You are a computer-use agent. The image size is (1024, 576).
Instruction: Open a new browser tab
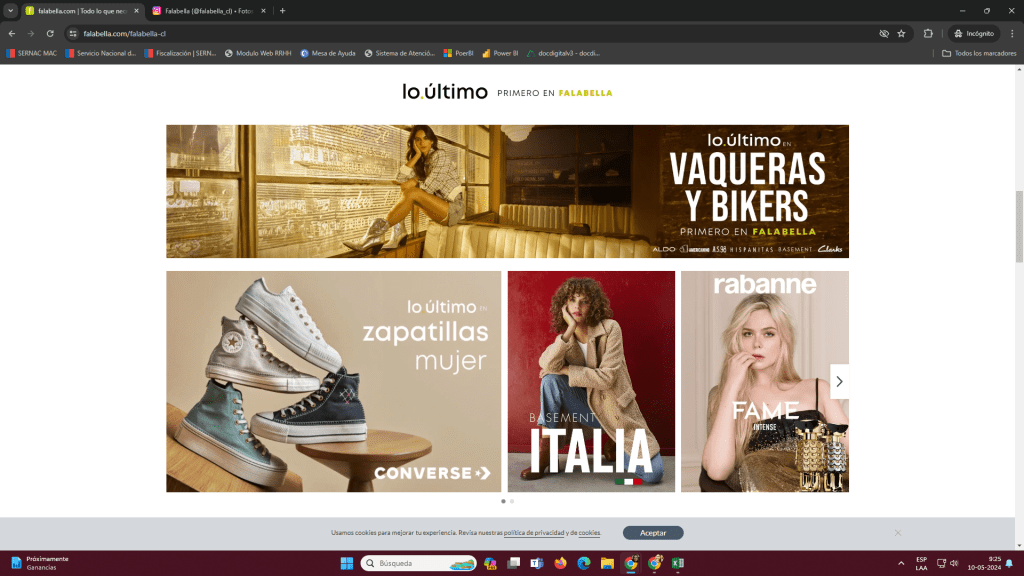(x=283, y=10)
